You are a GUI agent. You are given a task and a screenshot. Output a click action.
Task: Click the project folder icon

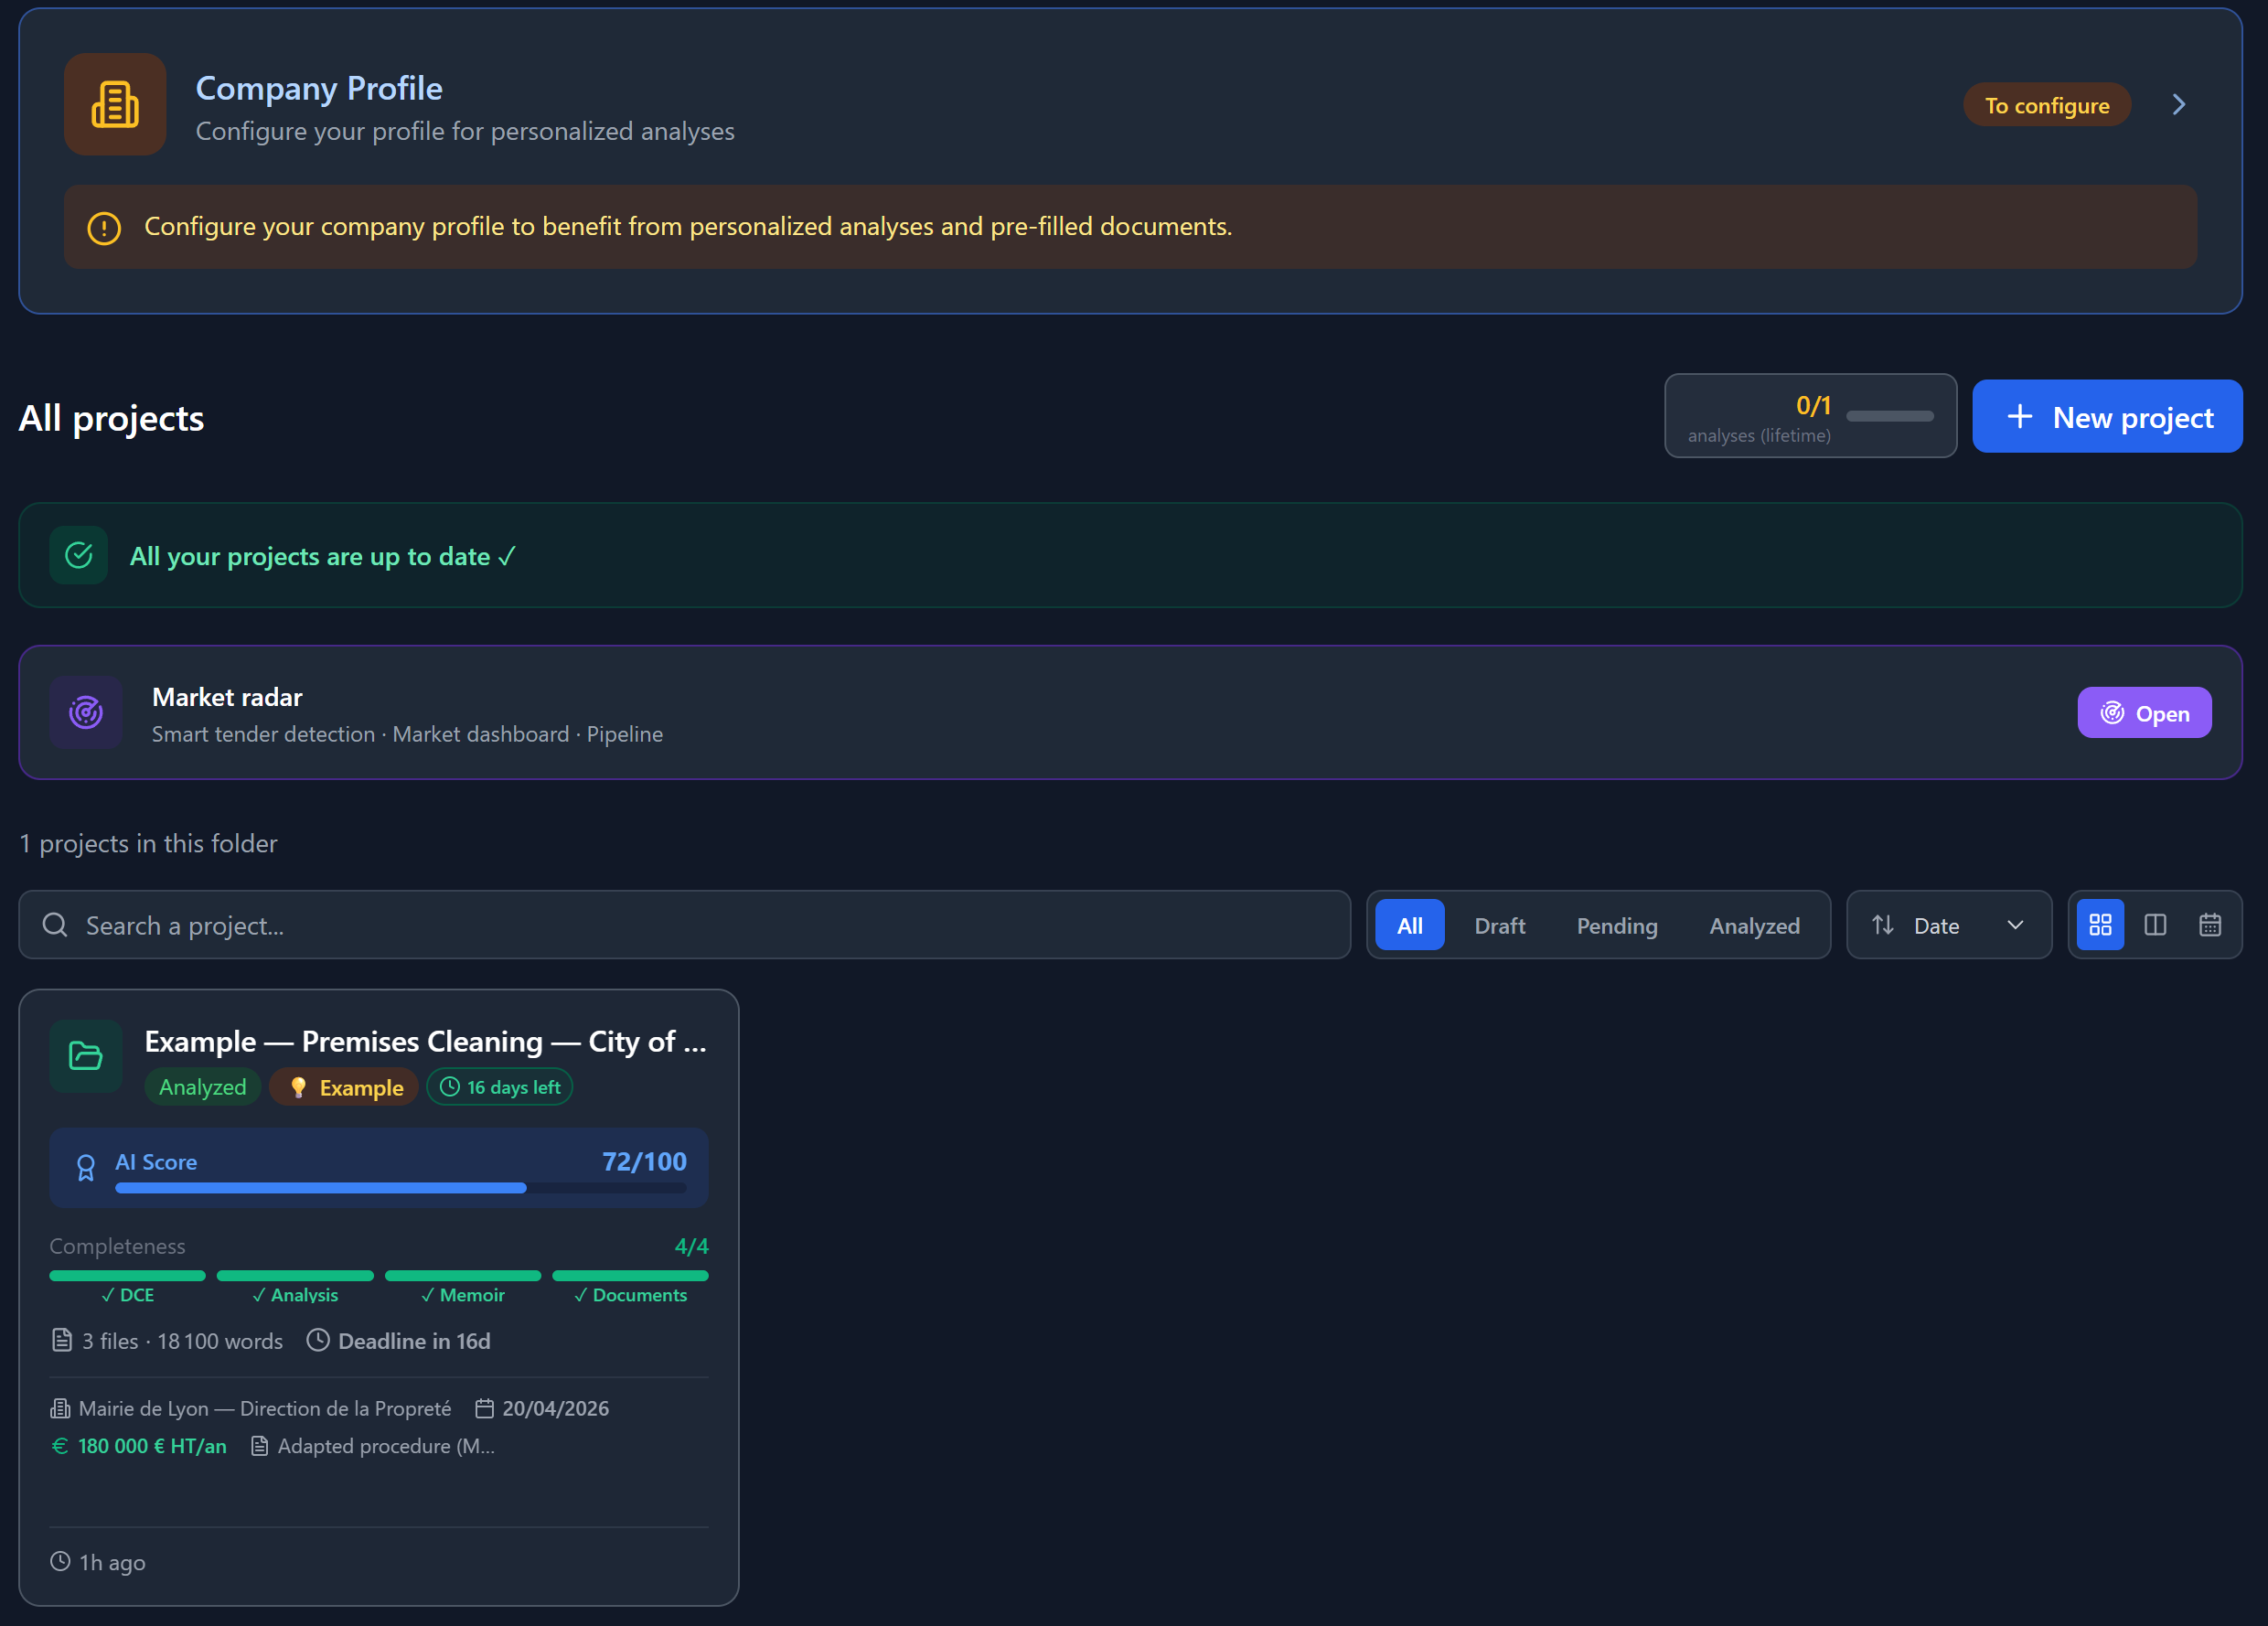pos(86,1056)
